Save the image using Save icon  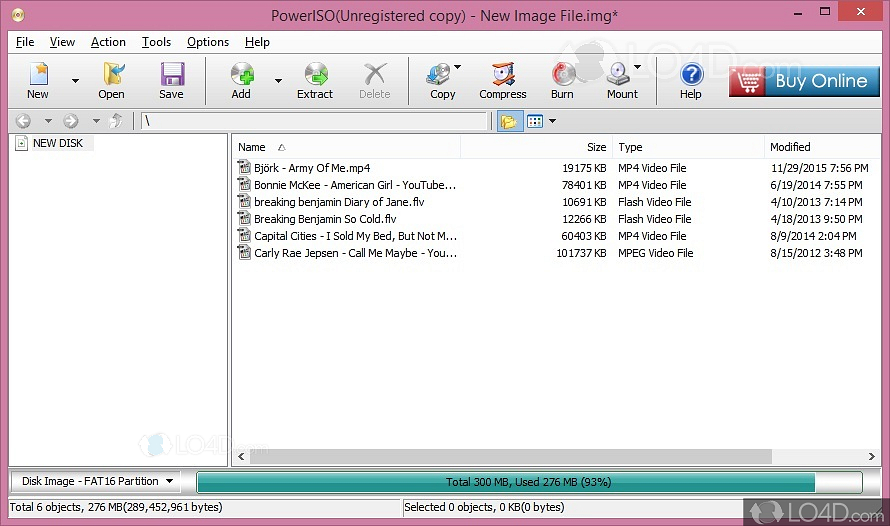(x=171, y=80)
